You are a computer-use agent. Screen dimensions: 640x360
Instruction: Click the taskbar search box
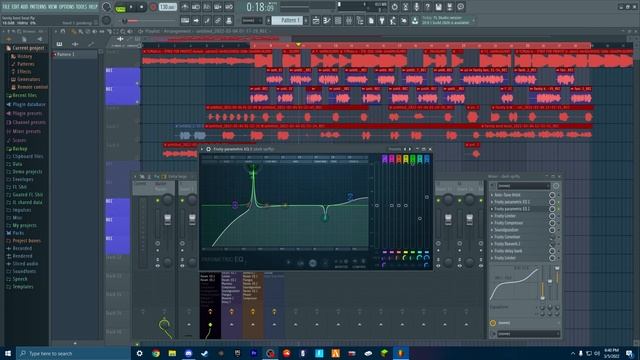pyautogui.click(x=73, y=353)
